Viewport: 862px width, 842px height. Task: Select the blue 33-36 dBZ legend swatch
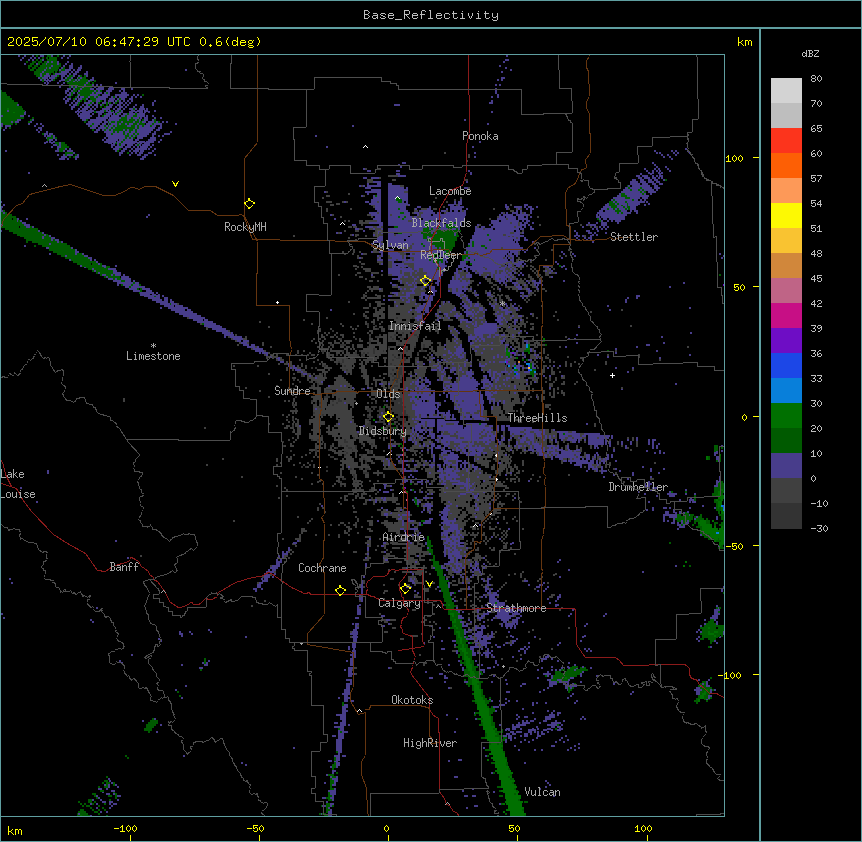tap(786, 365)
